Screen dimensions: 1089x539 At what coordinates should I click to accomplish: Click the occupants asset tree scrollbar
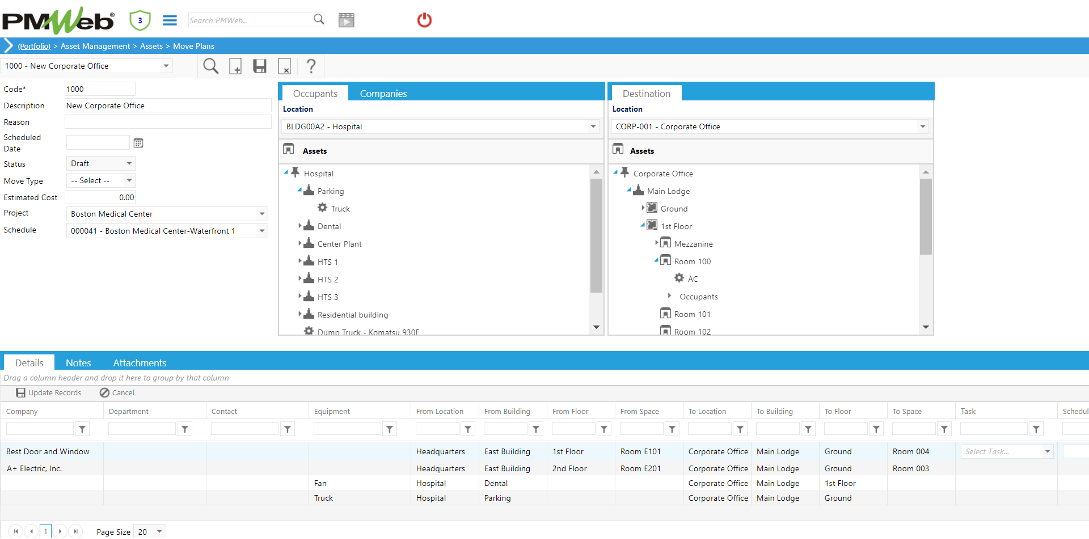pos(597,236)
